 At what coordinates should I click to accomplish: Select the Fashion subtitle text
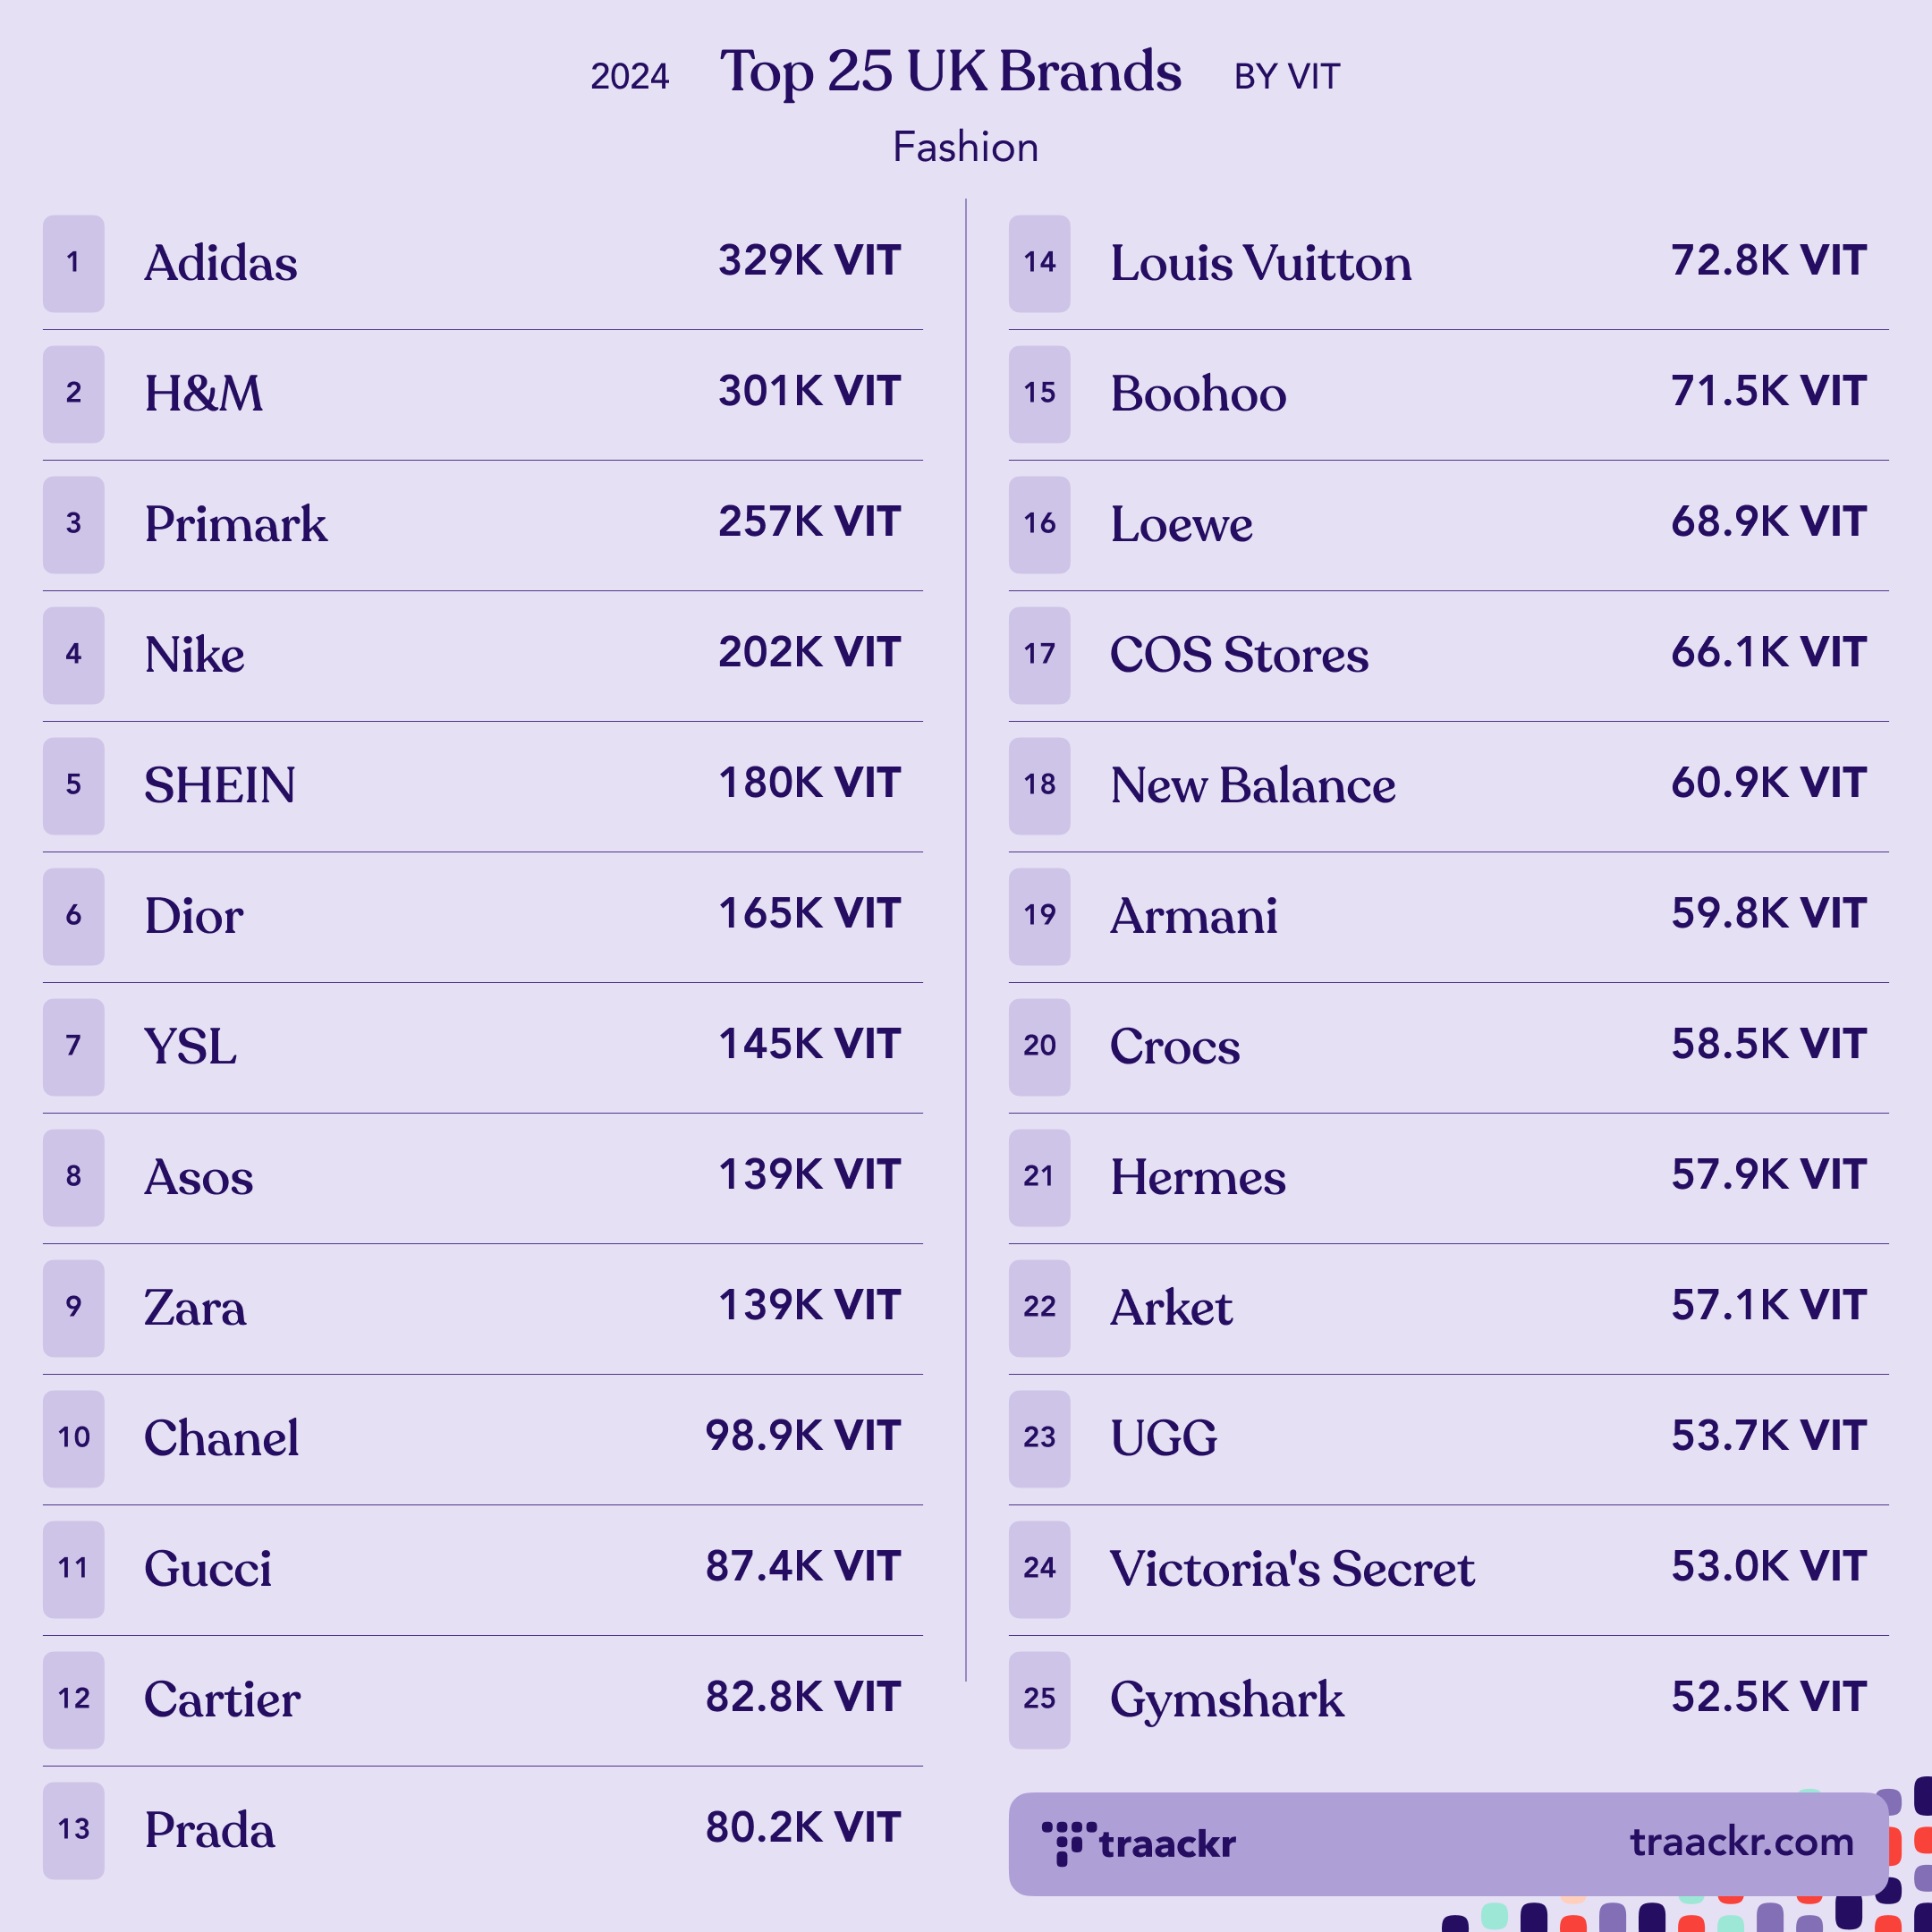coord(965,147)
